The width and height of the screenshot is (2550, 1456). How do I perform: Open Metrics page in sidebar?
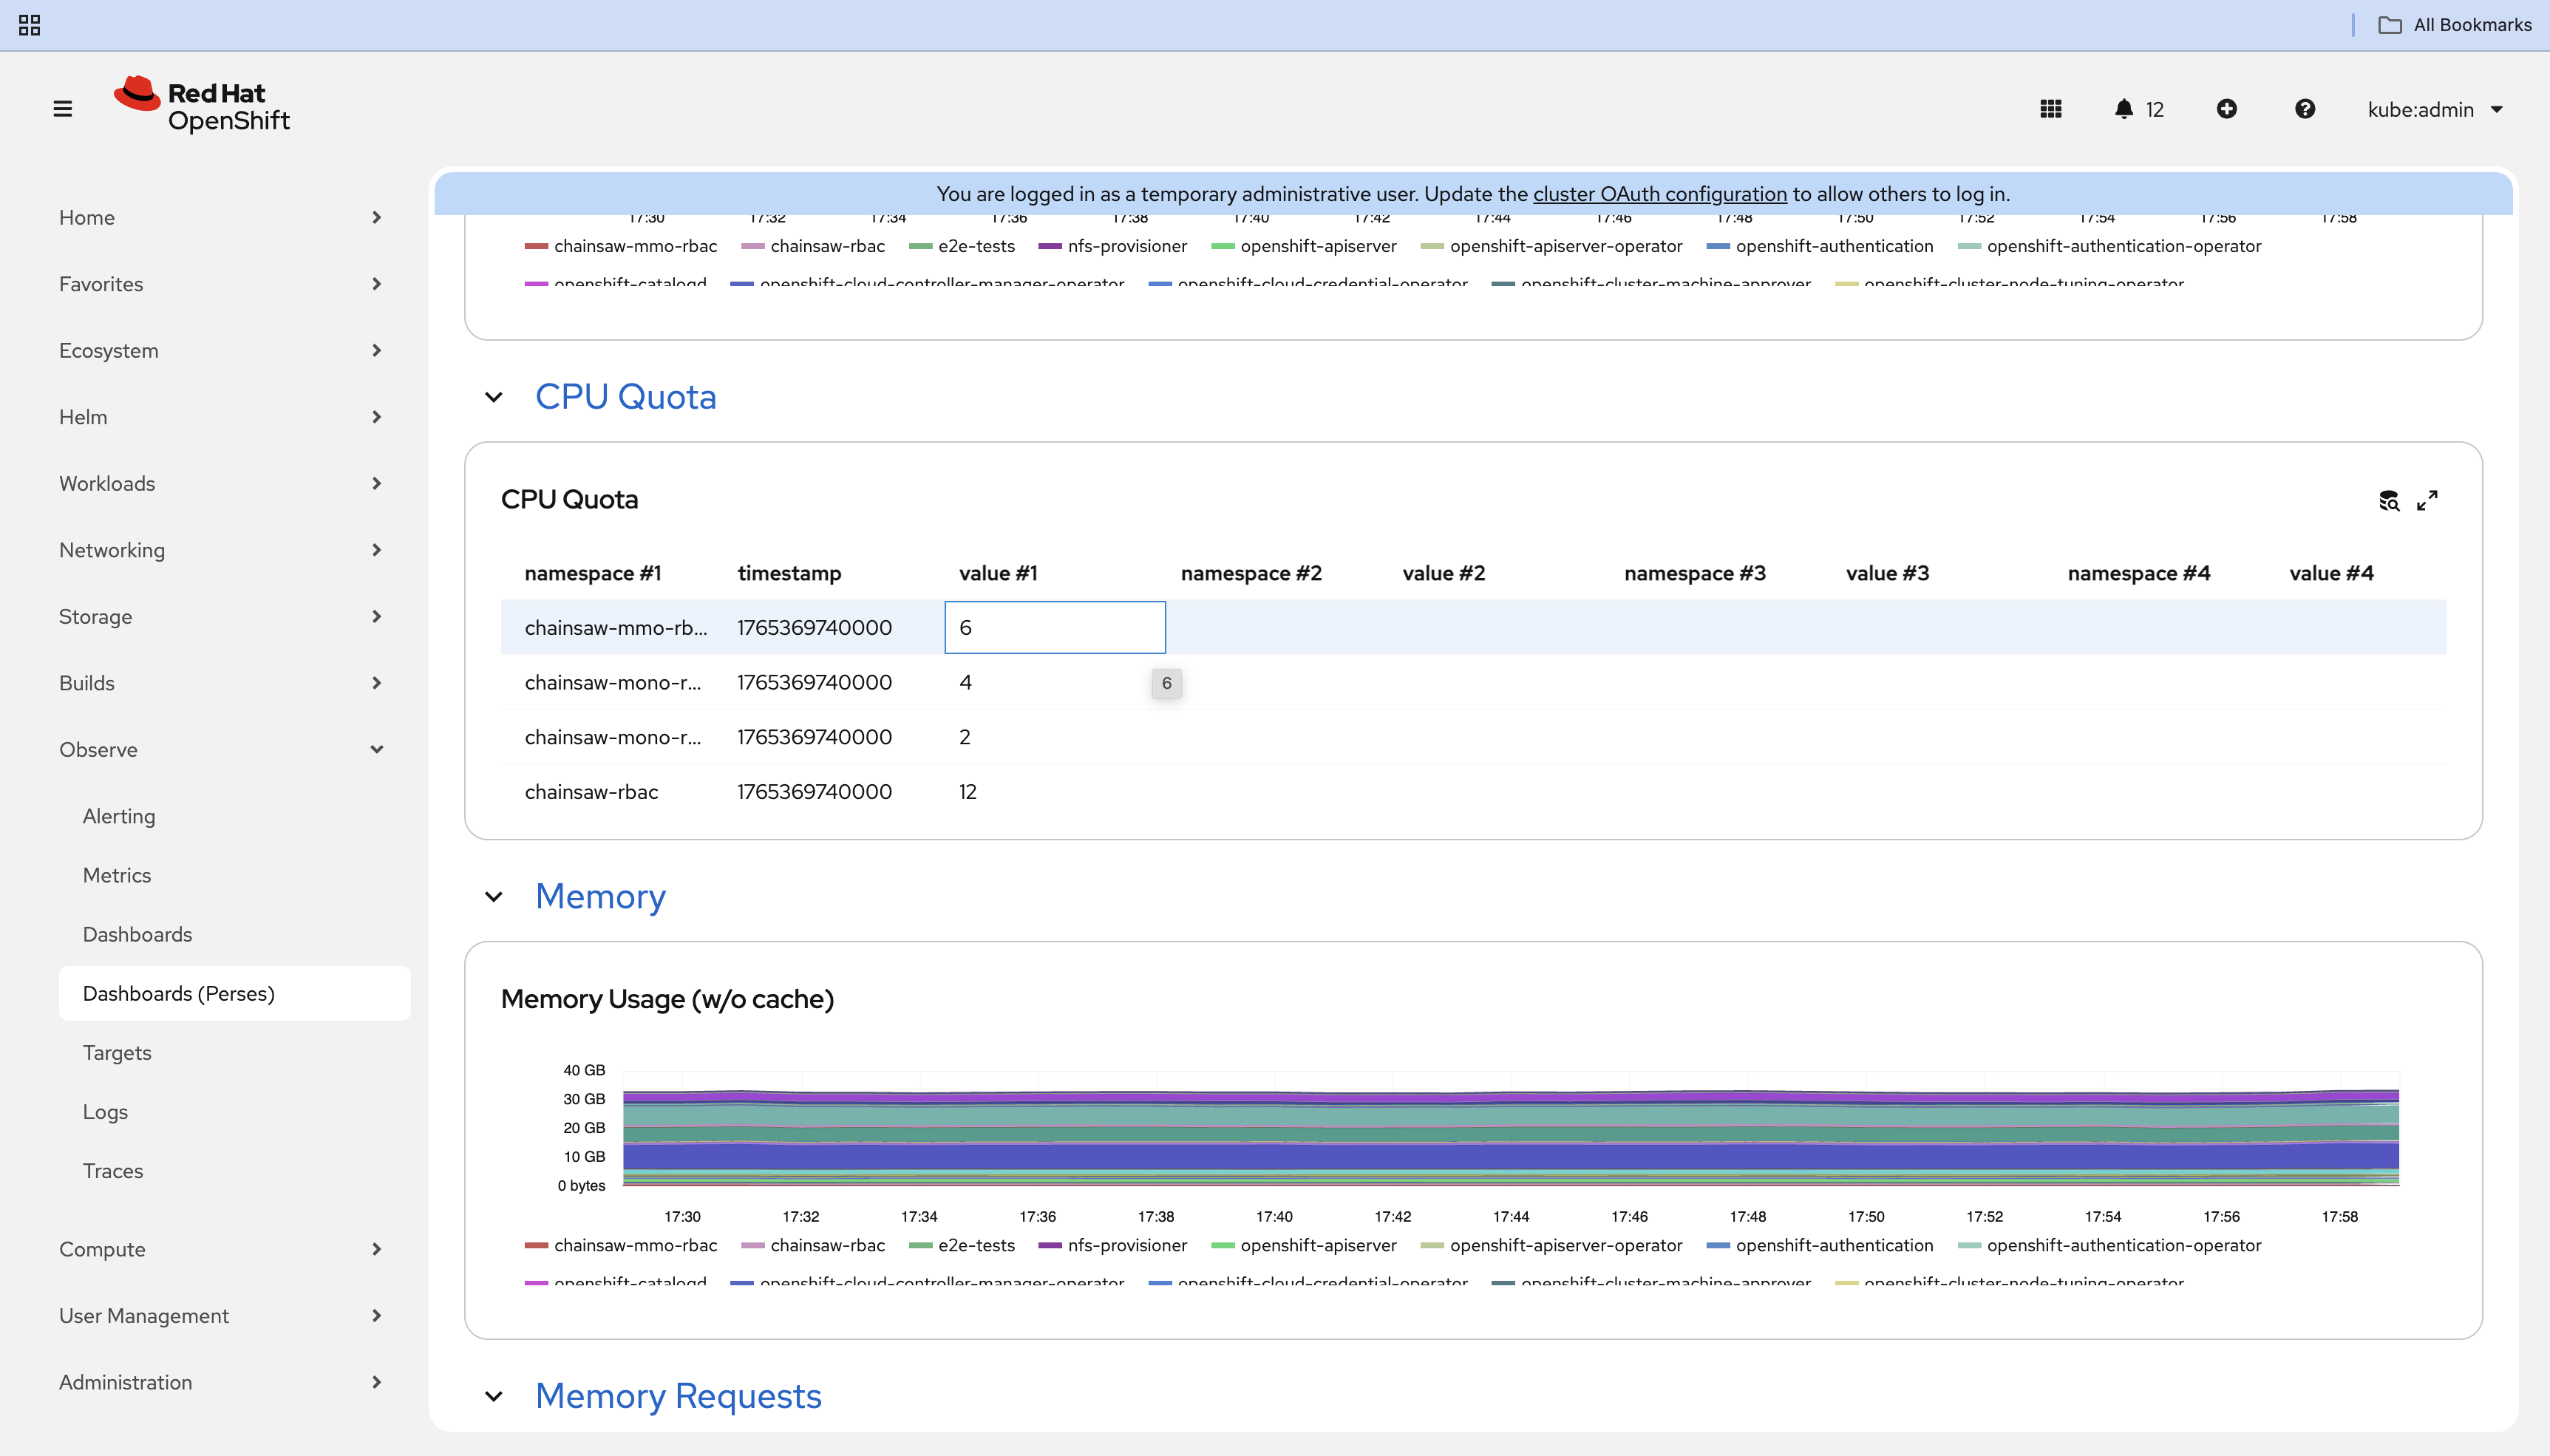[117, 875]
